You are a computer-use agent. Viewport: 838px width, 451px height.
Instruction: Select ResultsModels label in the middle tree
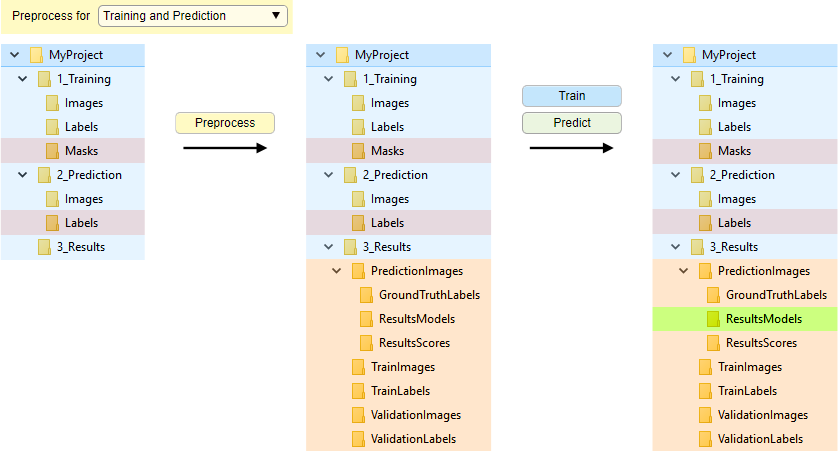(416, 319)
